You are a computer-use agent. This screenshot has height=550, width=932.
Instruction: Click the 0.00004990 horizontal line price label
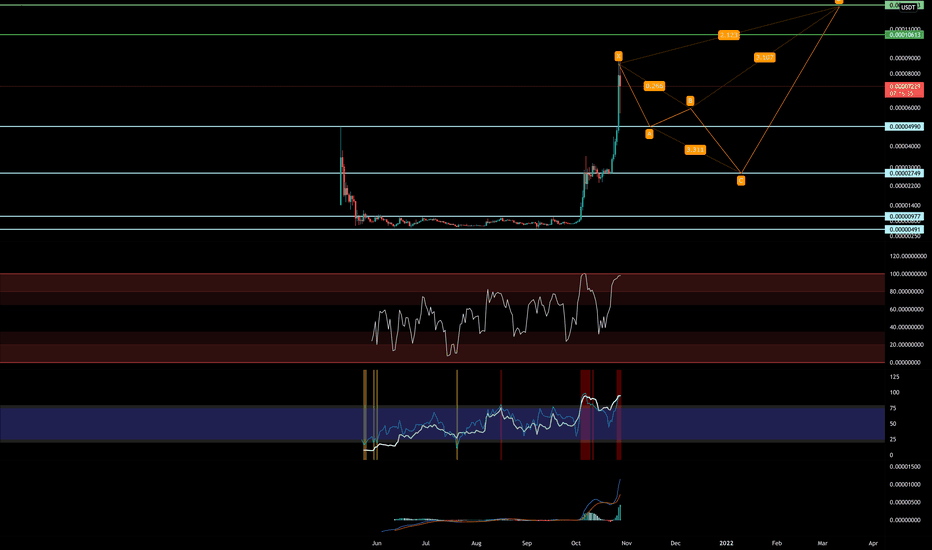pos(904,127)
